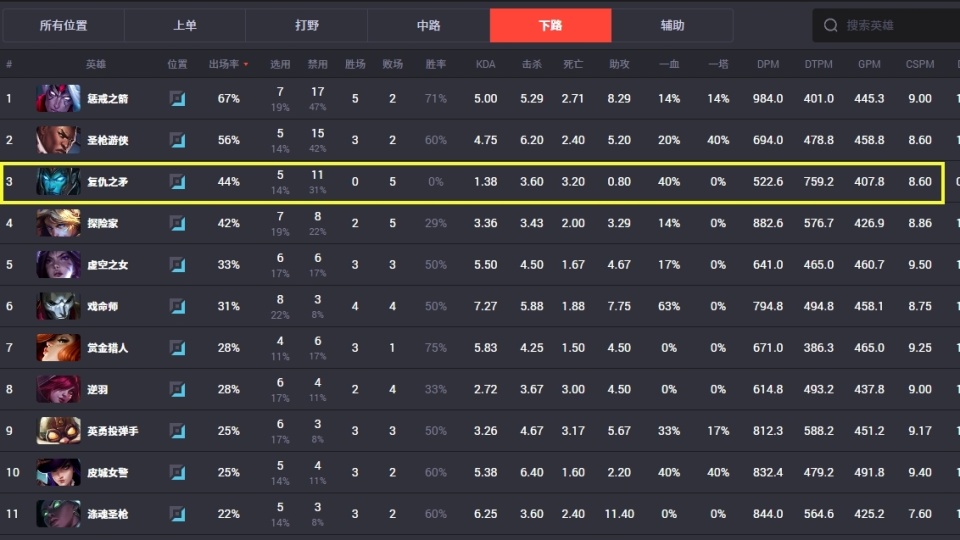Click 戏命师 champion portrait icon
This screenshot has height=540, width=960.
tap(58, 306)
